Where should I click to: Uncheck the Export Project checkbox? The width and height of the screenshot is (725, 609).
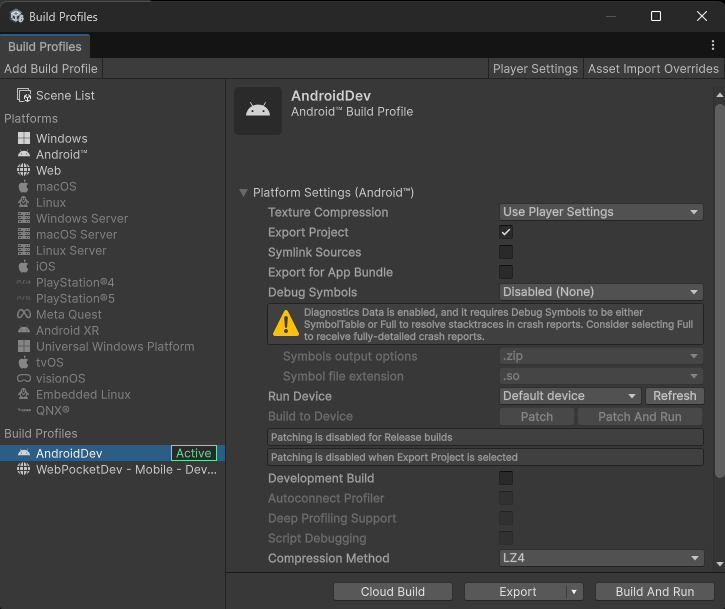506,232
